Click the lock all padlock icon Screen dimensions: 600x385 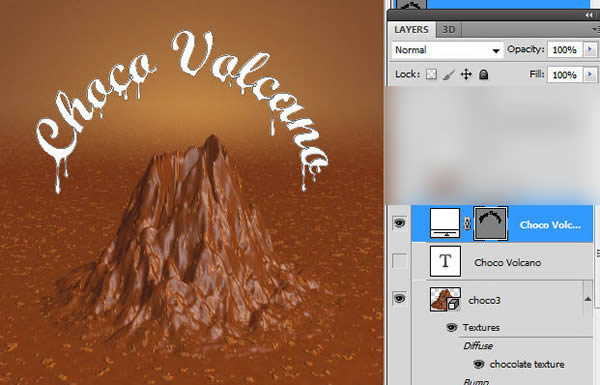[x=484, y=74]
